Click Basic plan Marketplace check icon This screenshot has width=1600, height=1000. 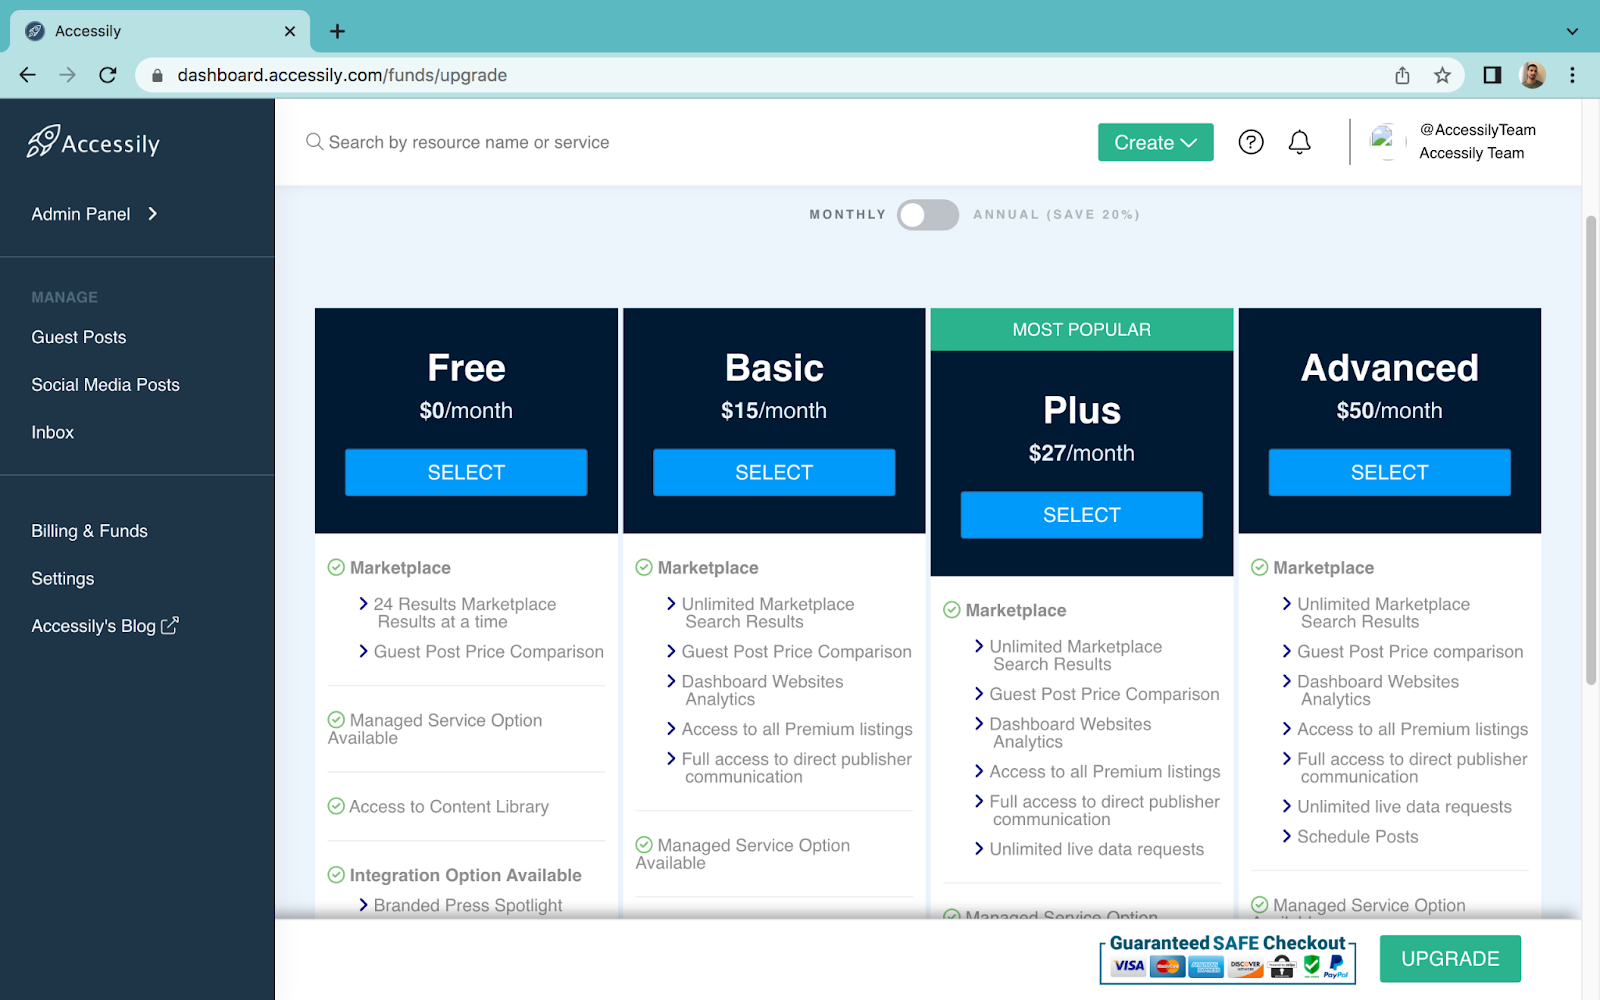(644, 567)
